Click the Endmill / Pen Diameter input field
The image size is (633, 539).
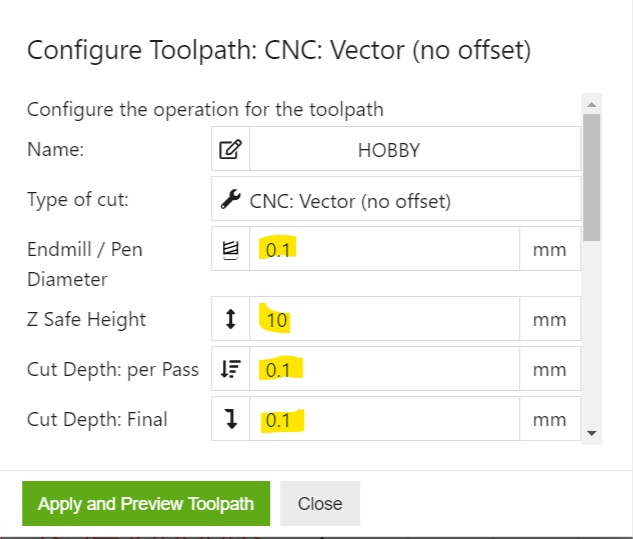coord(385,250)
